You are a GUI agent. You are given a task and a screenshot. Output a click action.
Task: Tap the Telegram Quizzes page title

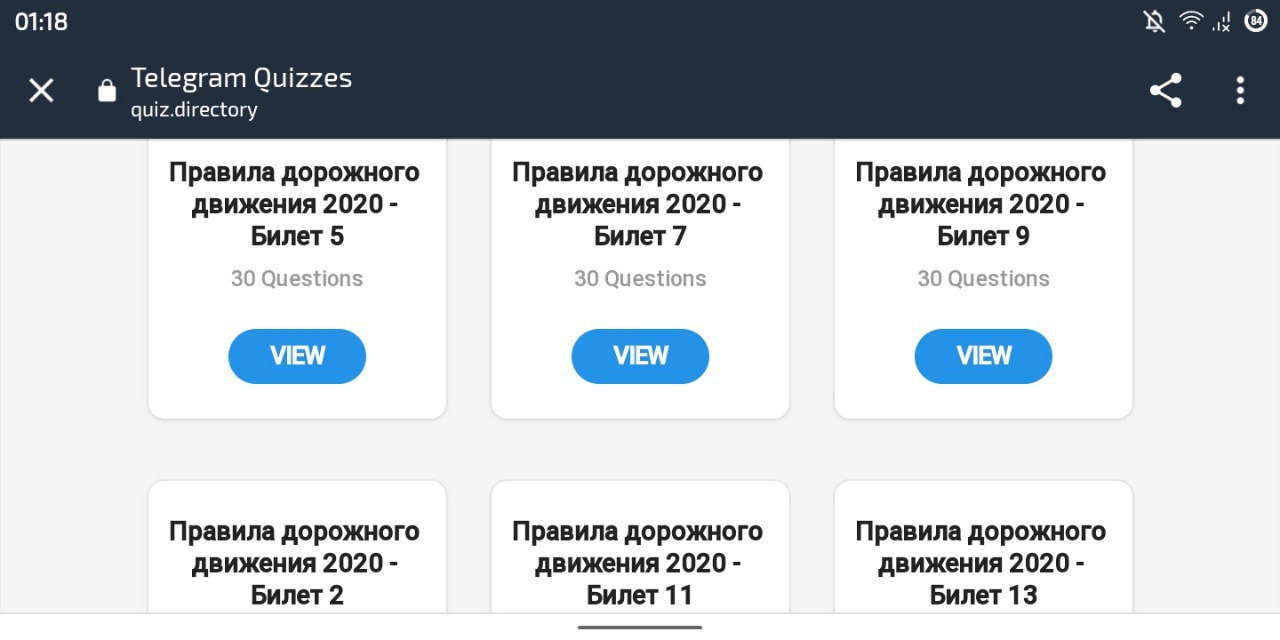coord(241,78)
